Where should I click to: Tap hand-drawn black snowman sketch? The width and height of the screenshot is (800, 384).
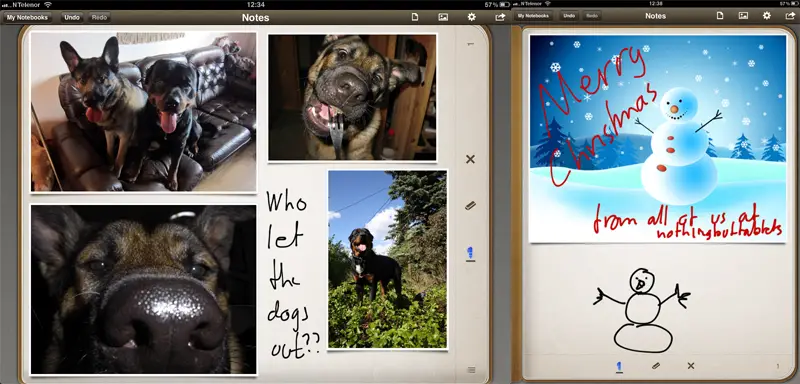pyautogui.click(x=642, y=310)
